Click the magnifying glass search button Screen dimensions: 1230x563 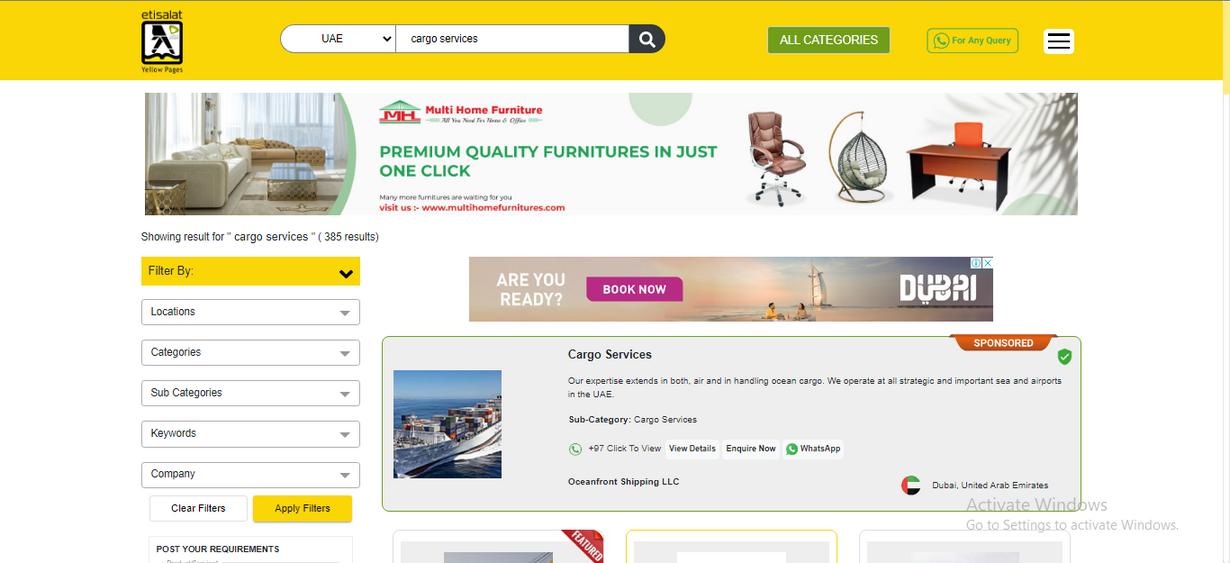click(647, 39)
